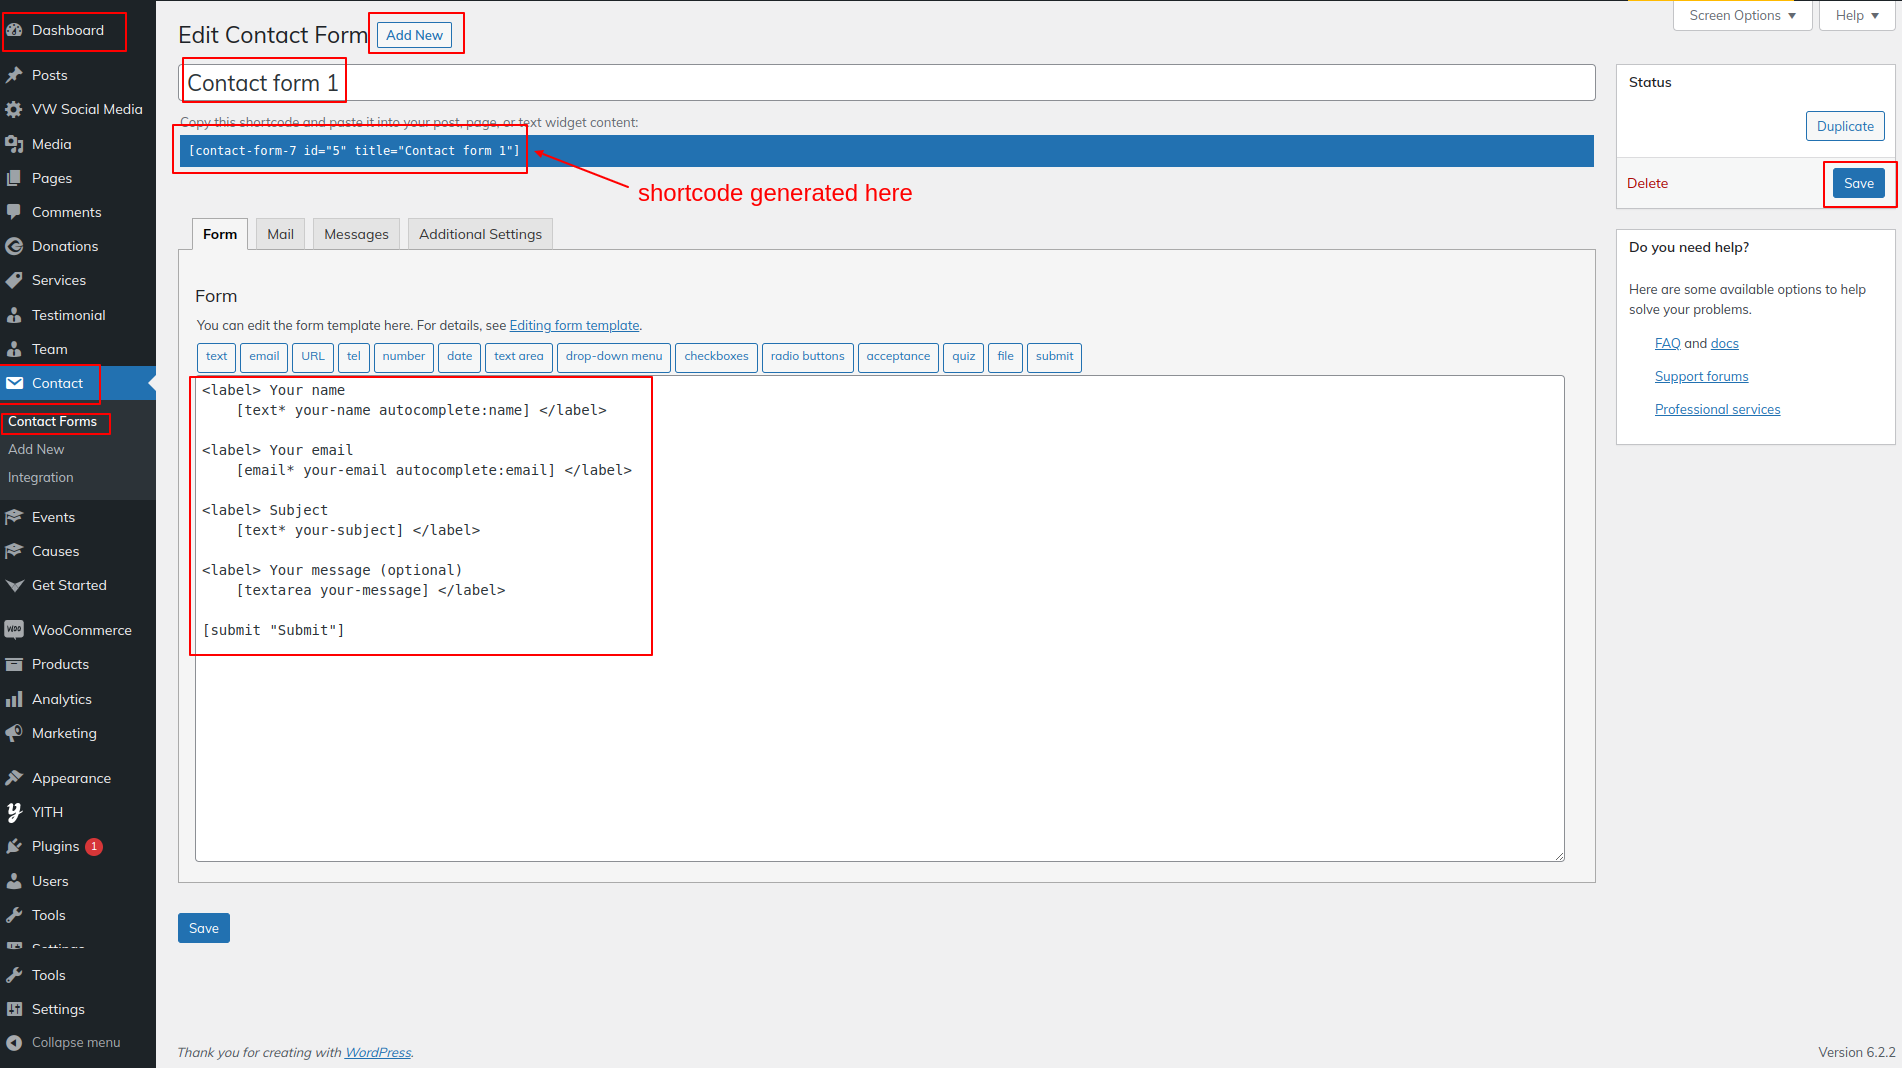Click the Plugins plug icon
The image size is (1902, 1068).
pyautogui.click(x=14, y=846)
